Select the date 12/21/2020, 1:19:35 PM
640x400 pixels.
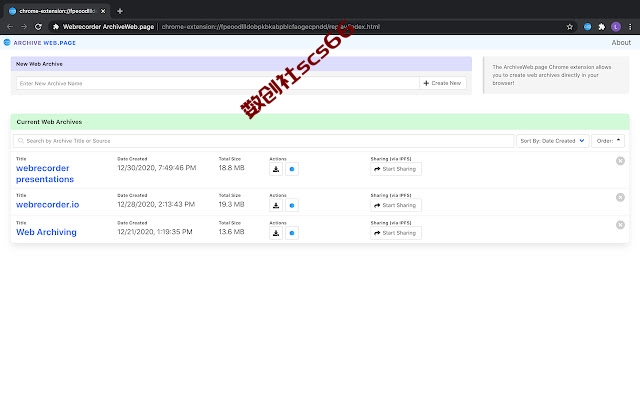[155, 232]
